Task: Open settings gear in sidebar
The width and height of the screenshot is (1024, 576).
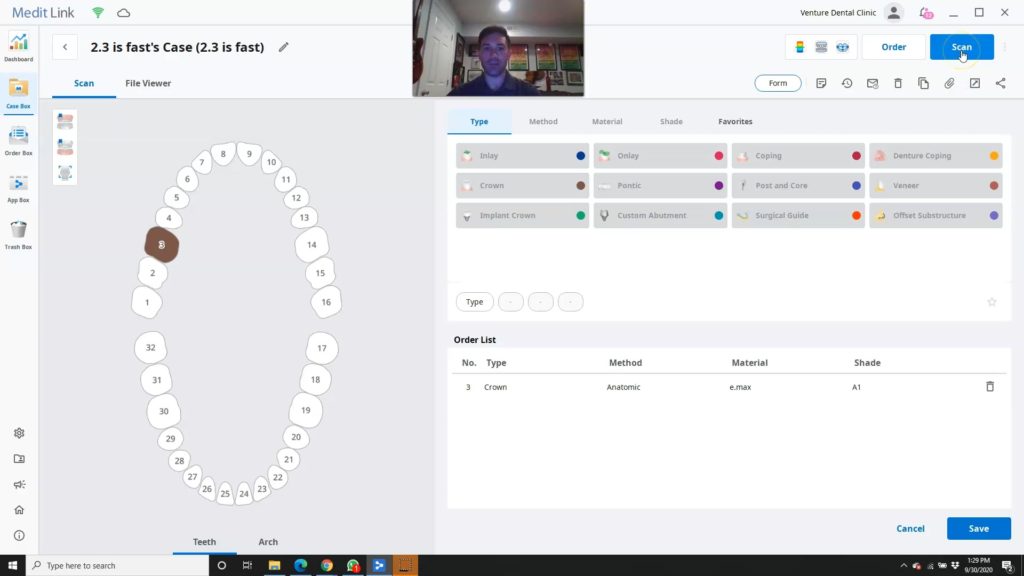Action: coord(19,433)
